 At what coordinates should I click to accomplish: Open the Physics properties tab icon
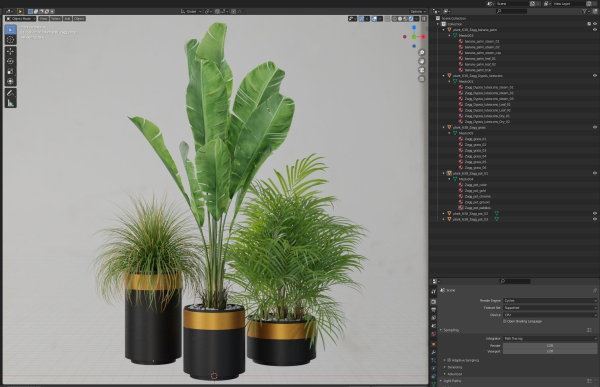[434, 368]
